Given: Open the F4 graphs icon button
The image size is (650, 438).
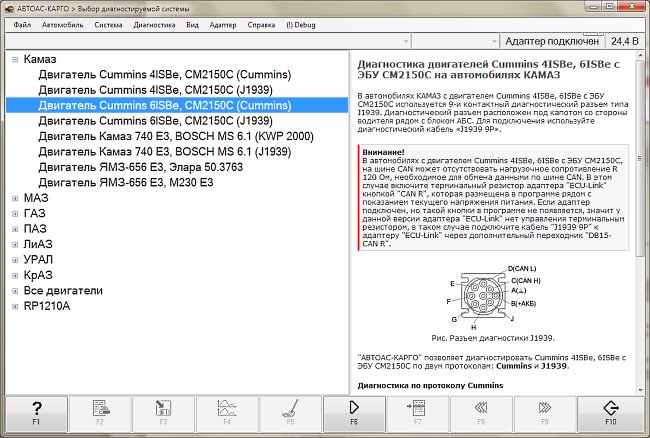Looking at the screenshot, I should click(227, 414).
